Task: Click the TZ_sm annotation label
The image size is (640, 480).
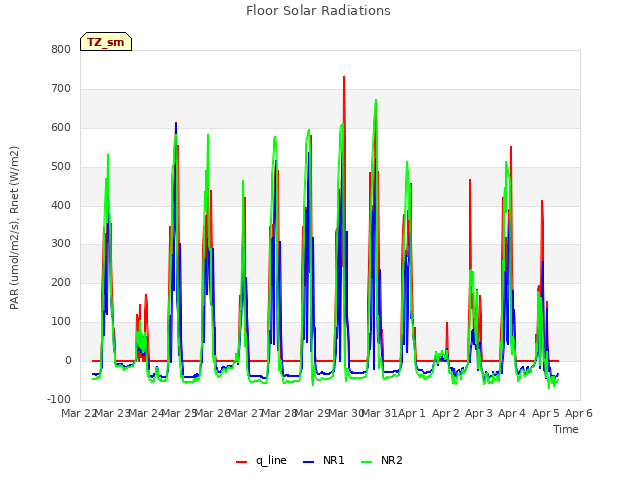Action: point(106,42)
